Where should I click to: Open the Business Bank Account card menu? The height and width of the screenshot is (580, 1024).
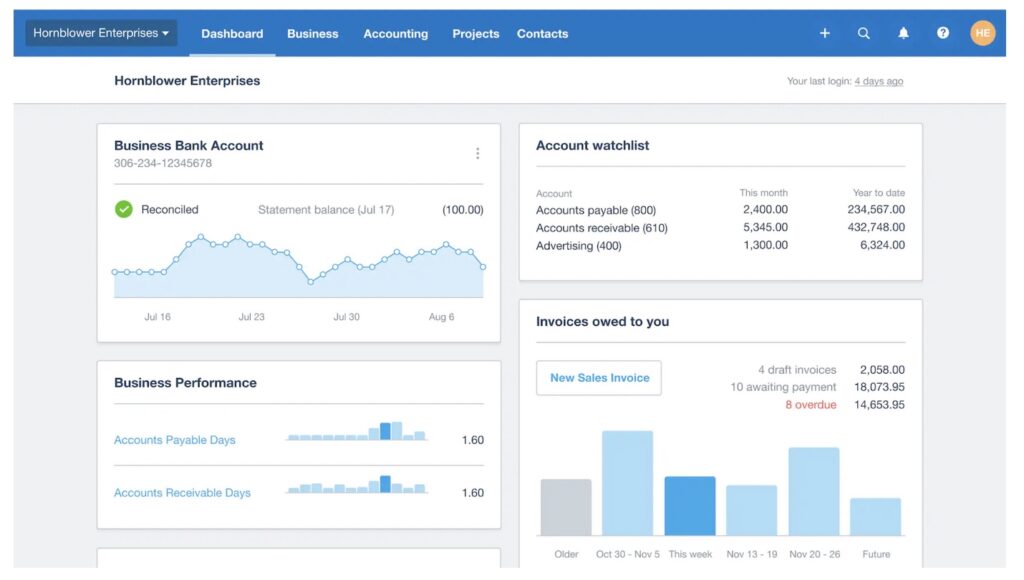tap(478, 152)
